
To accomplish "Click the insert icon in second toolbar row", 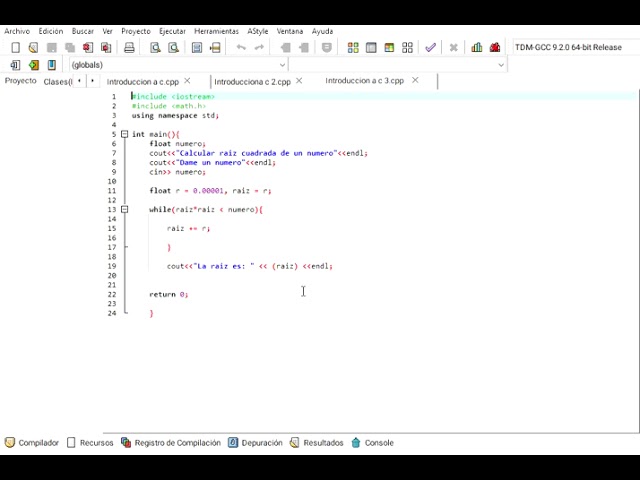I will 15,65.
